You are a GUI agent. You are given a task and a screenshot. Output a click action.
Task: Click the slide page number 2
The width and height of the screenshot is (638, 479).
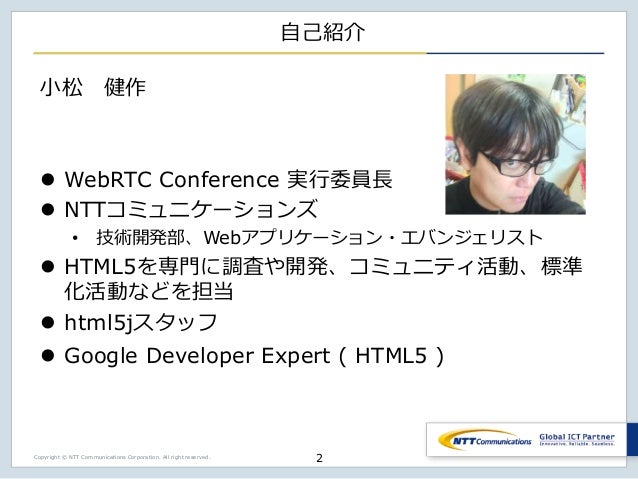[319, 458]
